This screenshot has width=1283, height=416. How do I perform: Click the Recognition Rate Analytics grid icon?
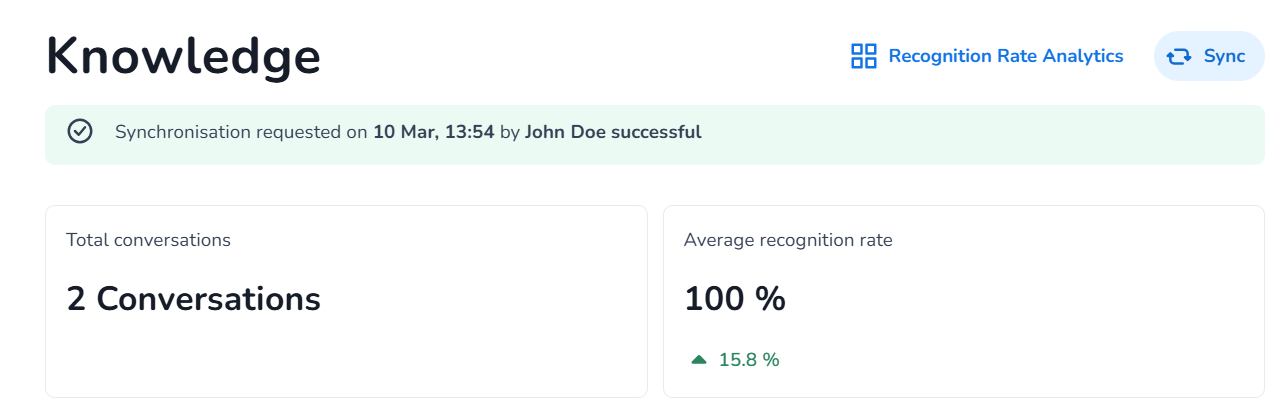click(863, 56)
